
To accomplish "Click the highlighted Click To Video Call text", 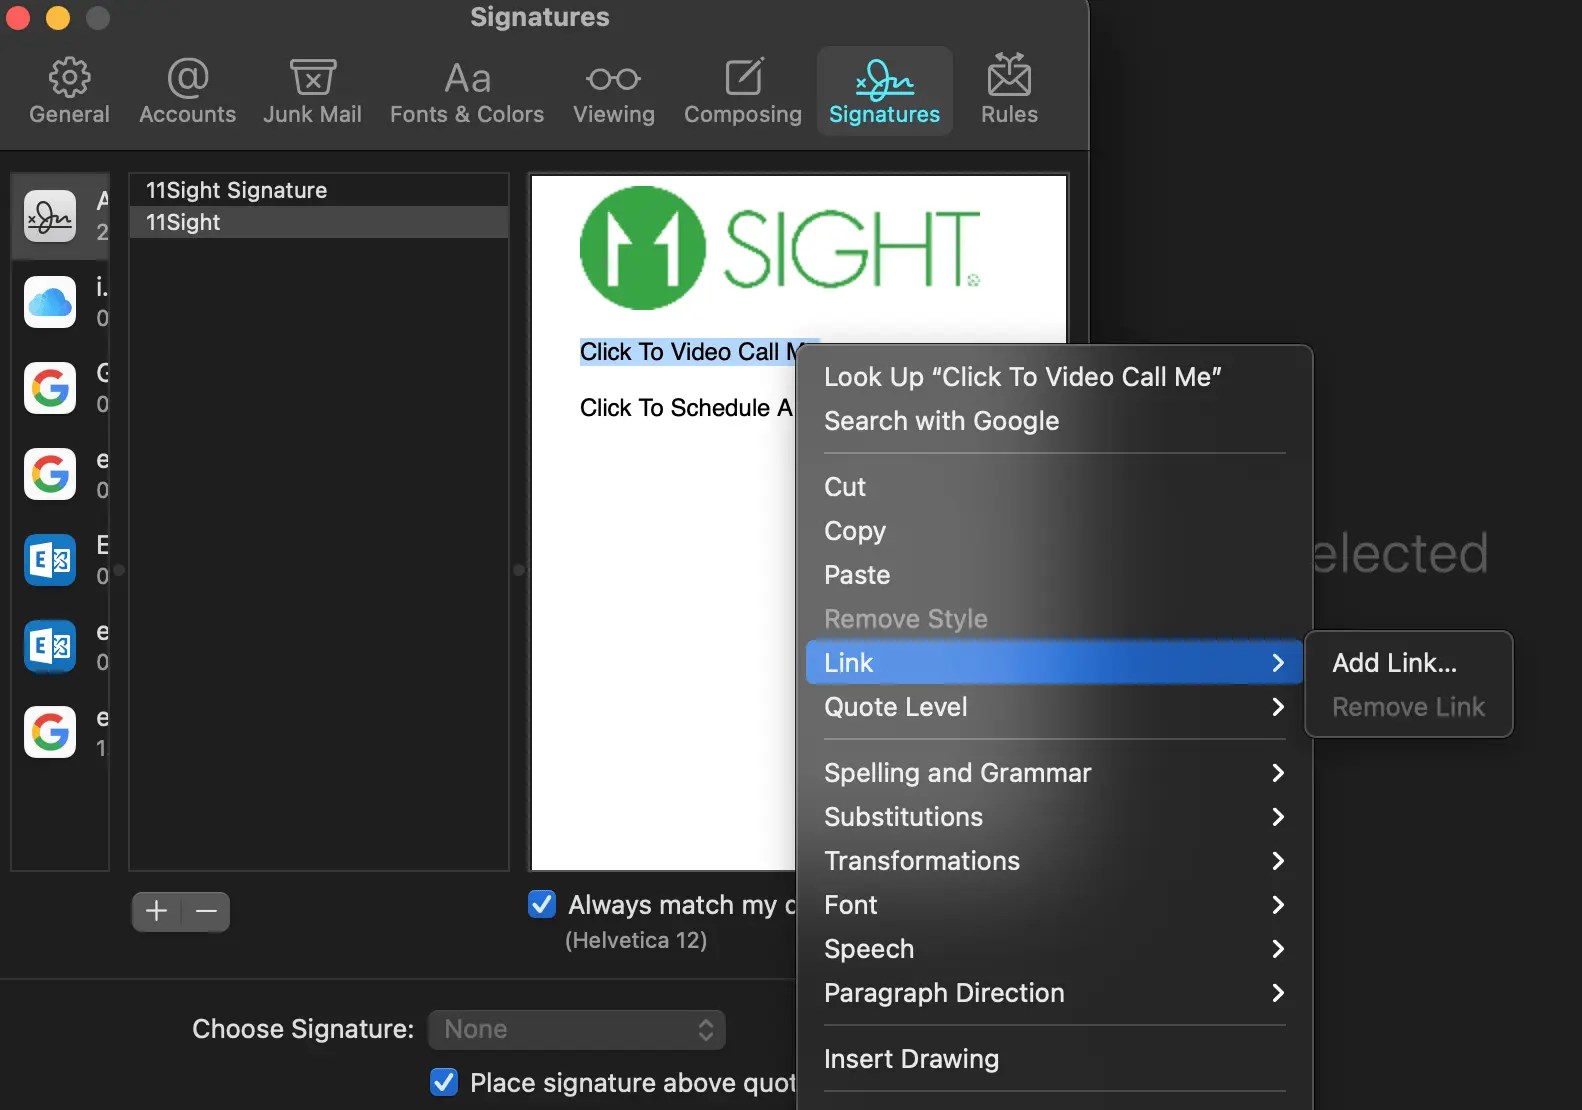I will pyautogui.click(x=688, y=352).
